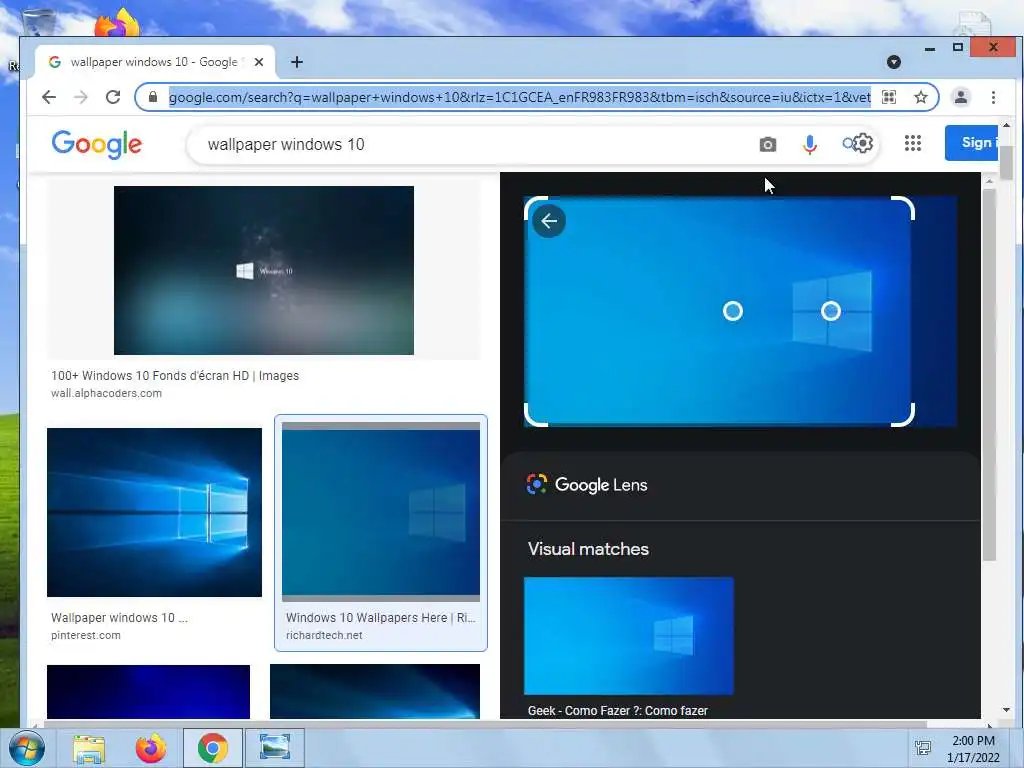The width and height of the screenshot is (1024, 768).
Task: Click the pinterest.com source text
Action: pos(86,635)
